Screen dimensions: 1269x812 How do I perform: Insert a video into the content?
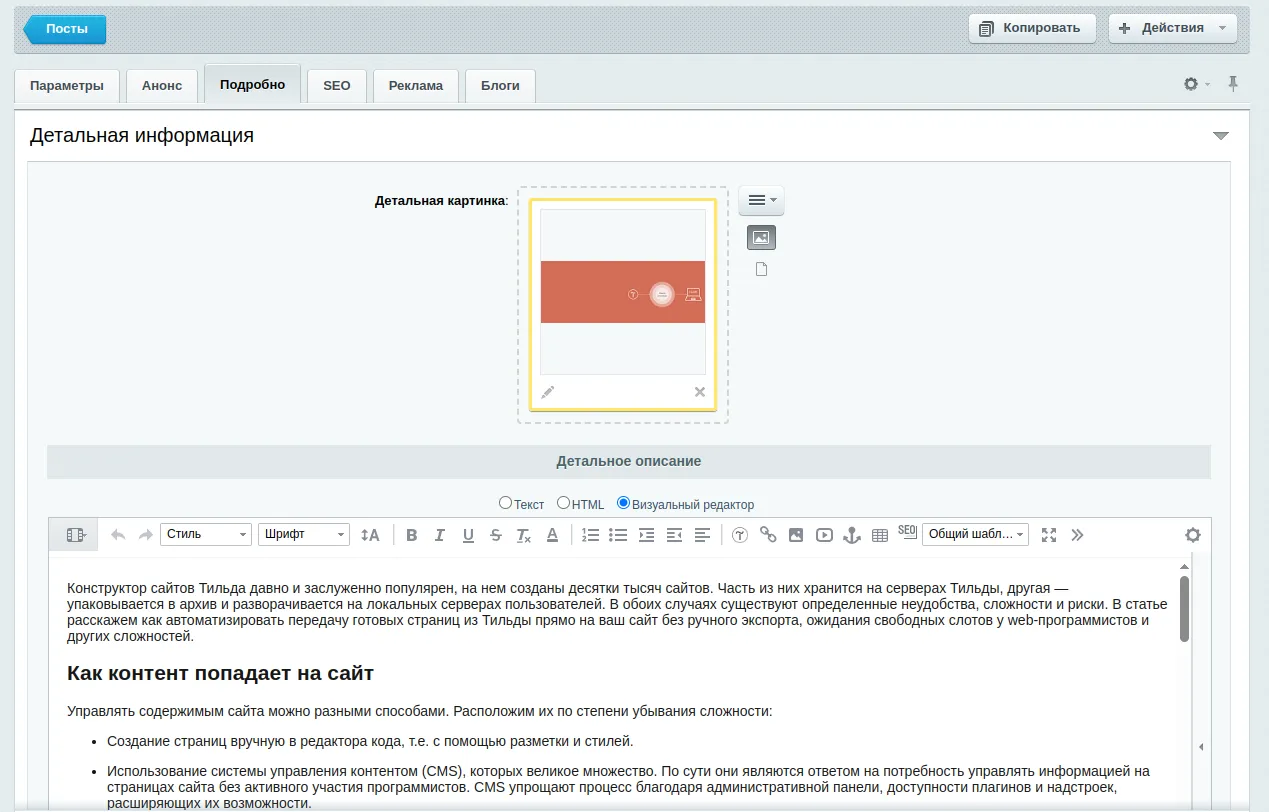point(824,535)
